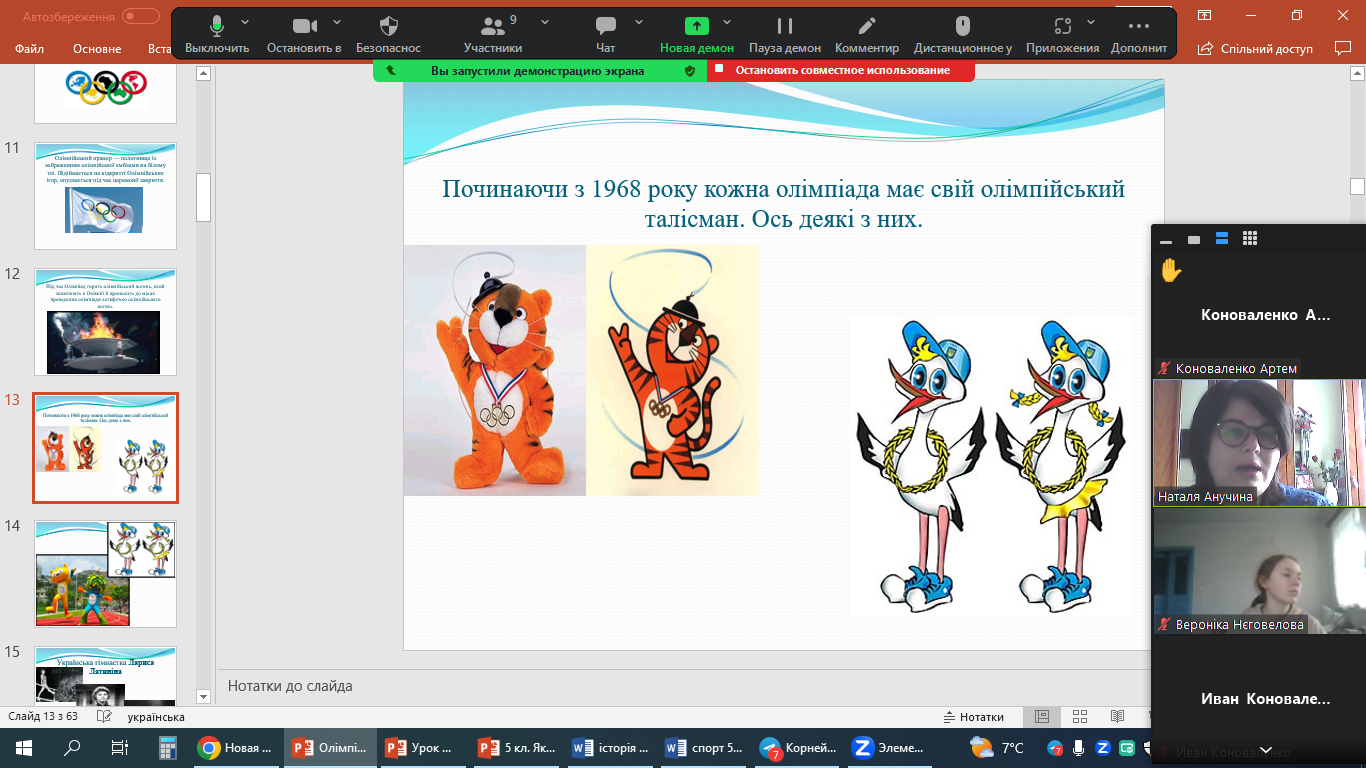Open Участники participants list
Image resolution: width=1366 pixels, height=768 pixels.
pos(493,34)
